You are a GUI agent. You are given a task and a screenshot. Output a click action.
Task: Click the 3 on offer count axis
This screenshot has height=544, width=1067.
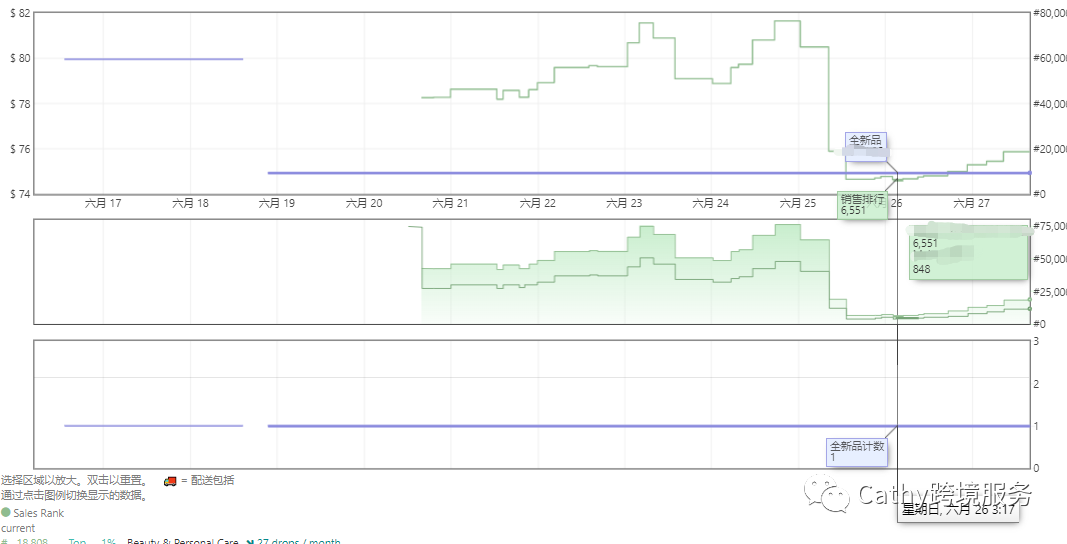click(x=1036, y=341)
